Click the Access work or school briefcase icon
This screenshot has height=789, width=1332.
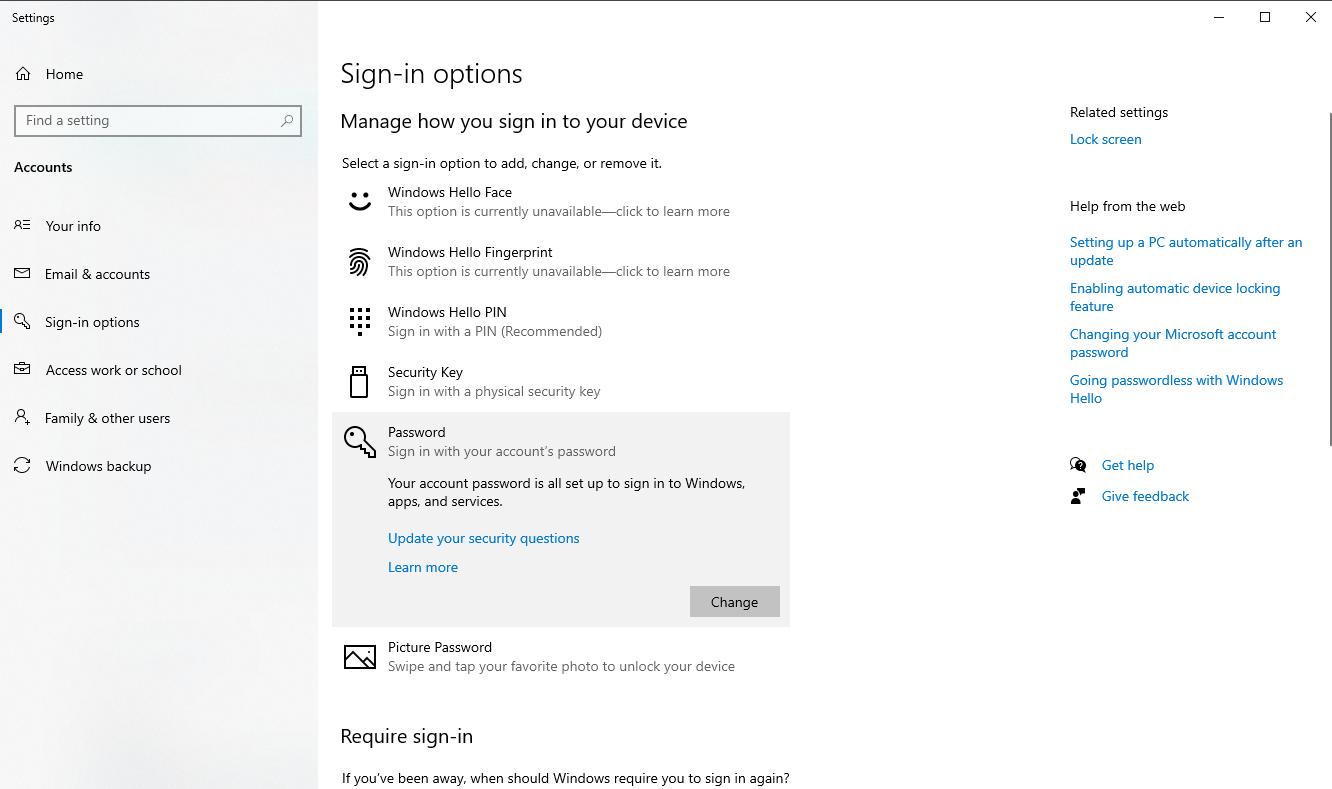tap(22, 370)
